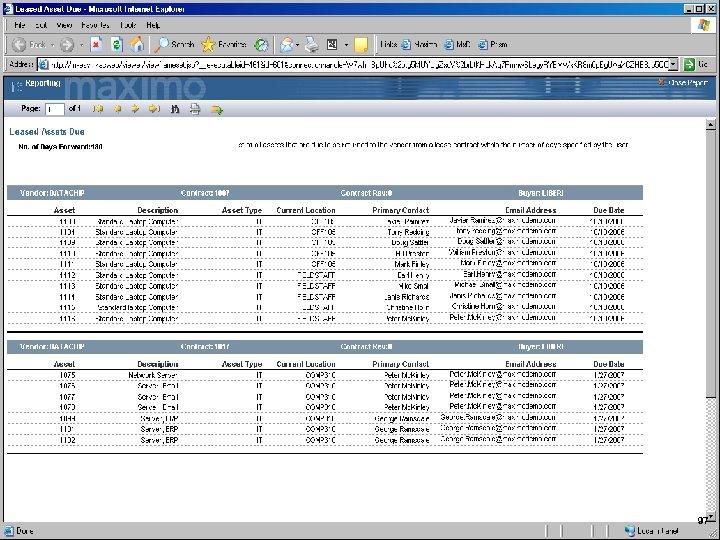The height and width of the screenshot is (540, 720).
Task: Click primary contact name Mark Finley
Action: [411, 264]
